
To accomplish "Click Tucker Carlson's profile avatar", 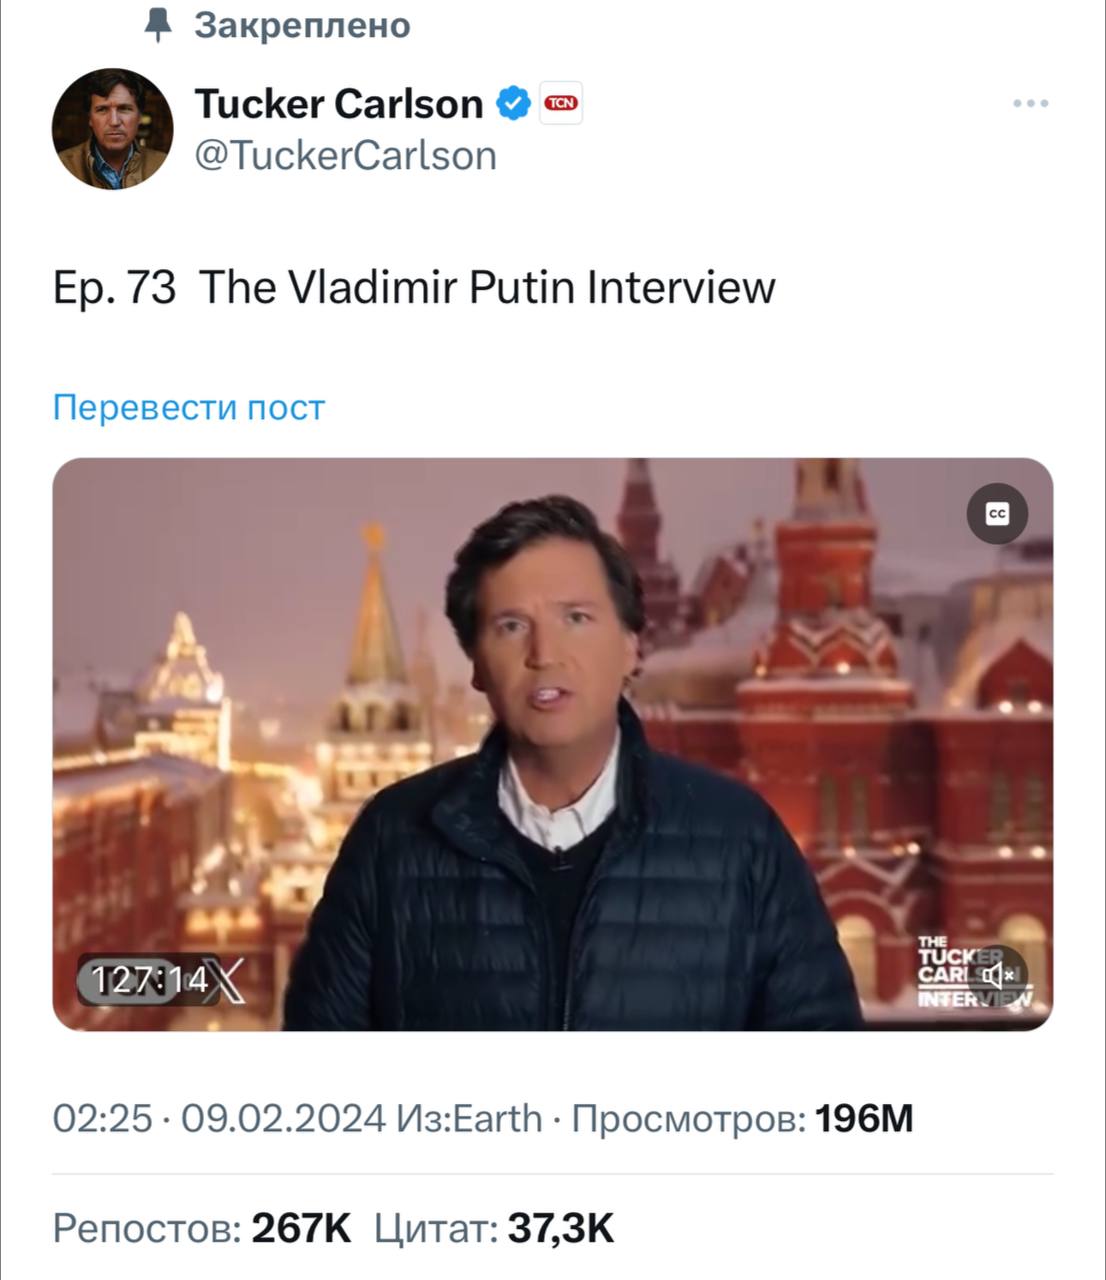I will [113, 129].
